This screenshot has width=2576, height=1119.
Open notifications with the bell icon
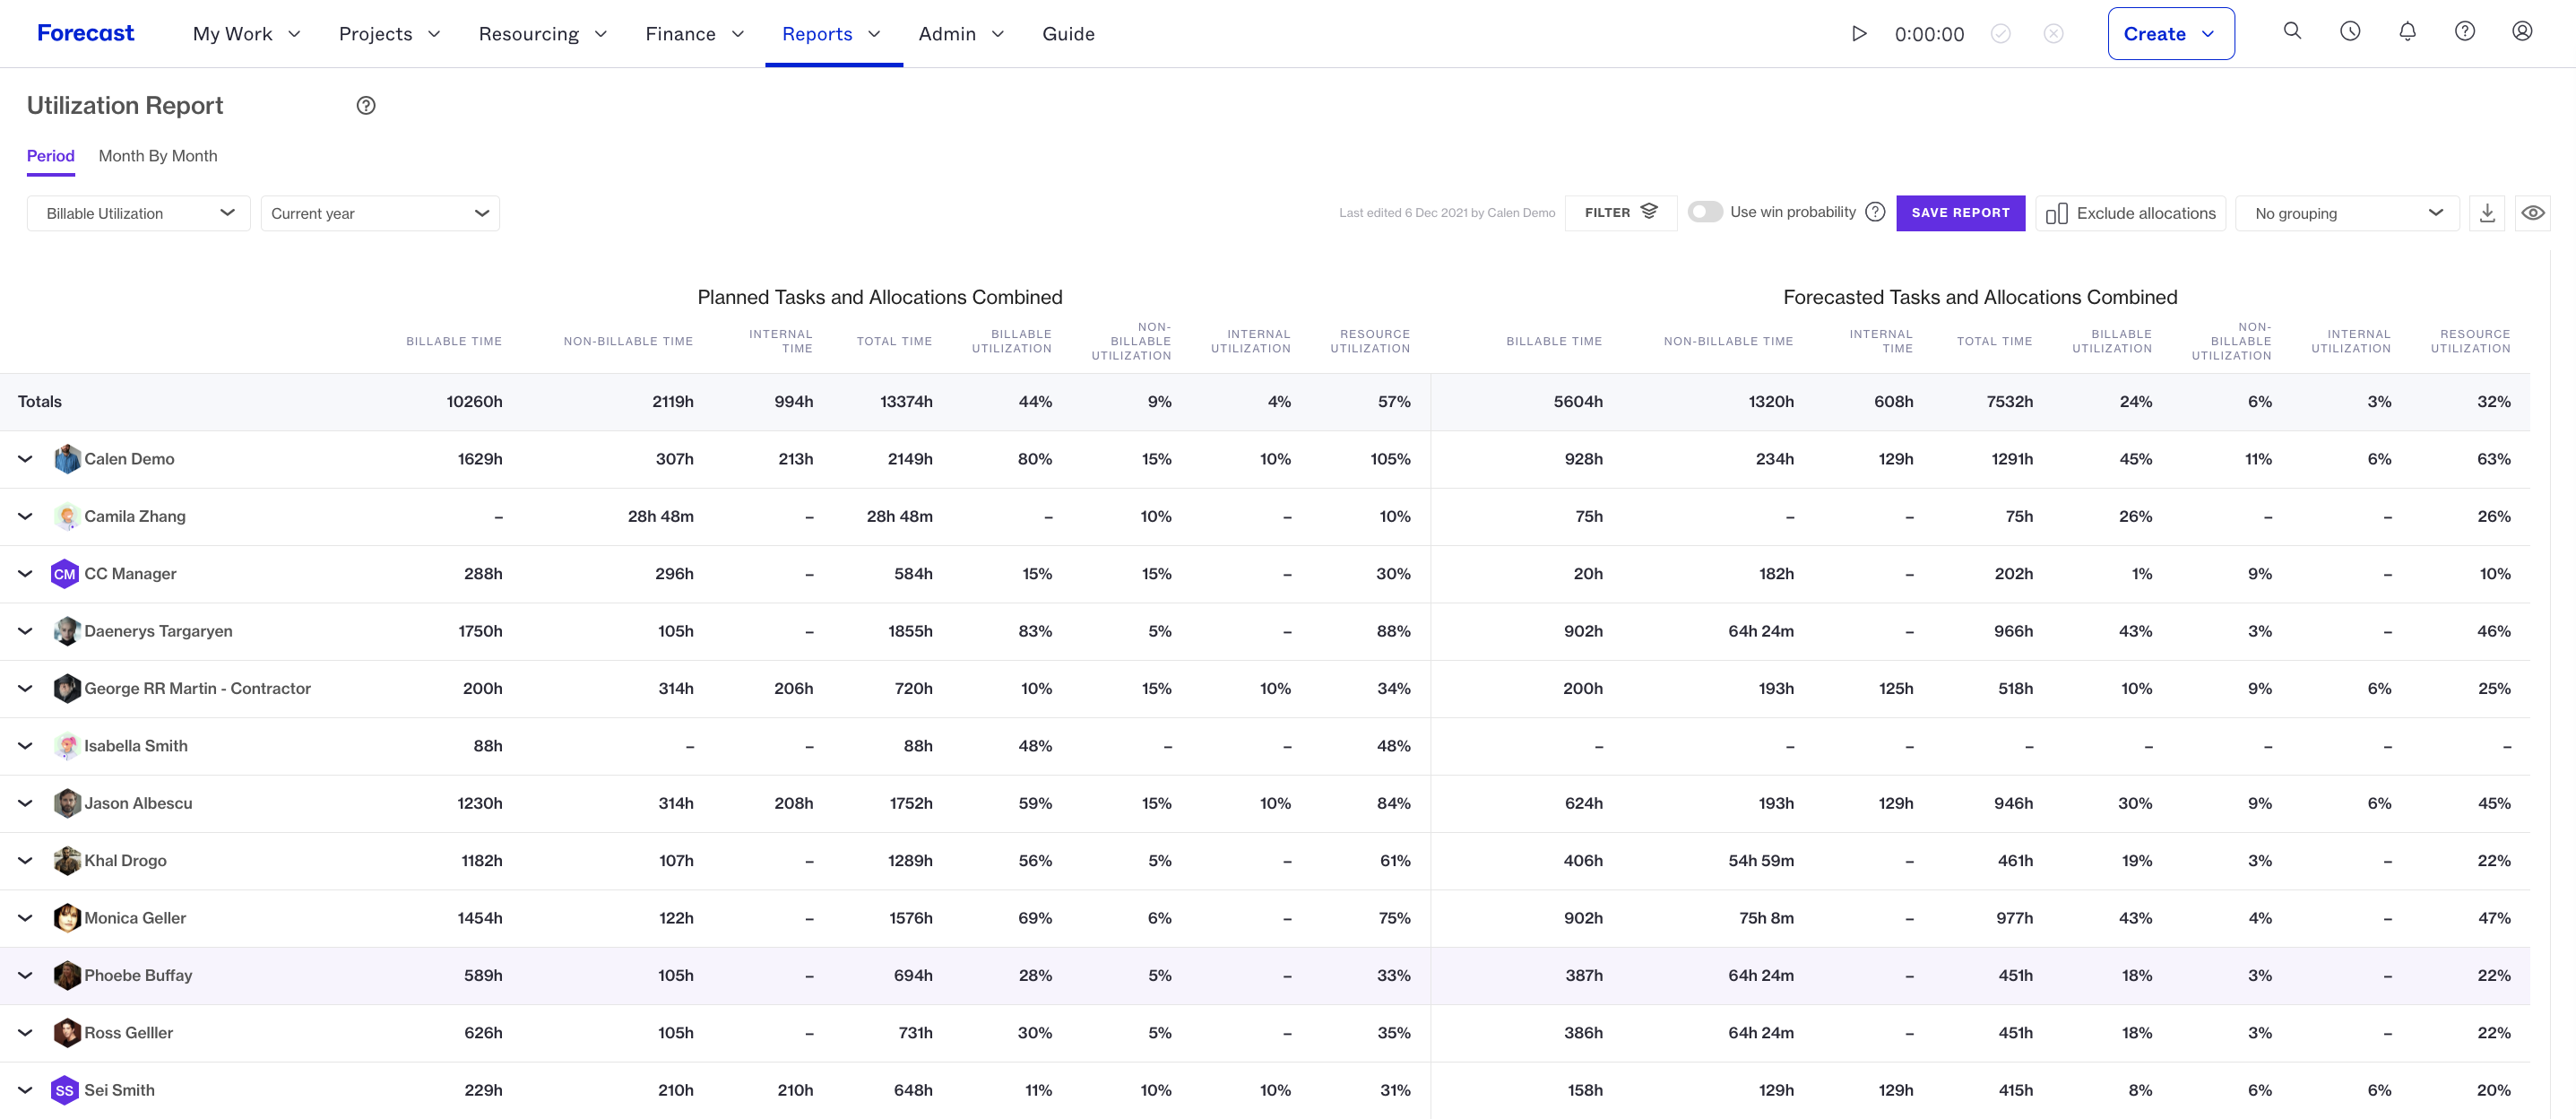coord(2407,31)
